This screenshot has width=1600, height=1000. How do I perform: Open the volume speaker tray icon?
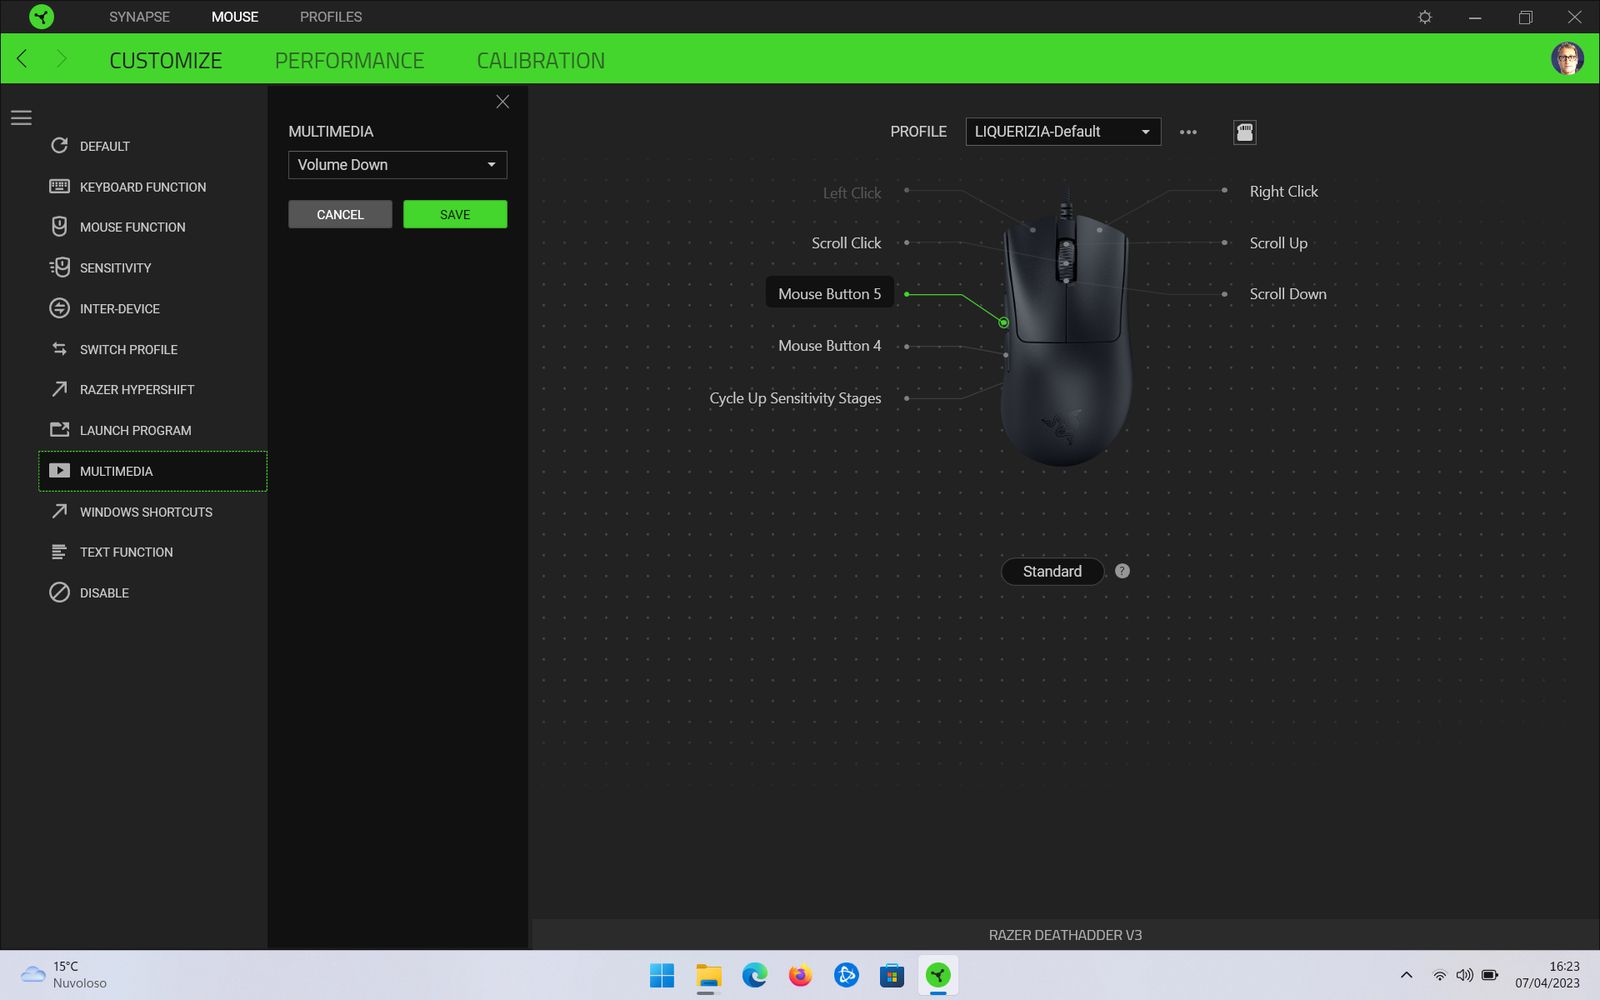(x=1464, y=975)
